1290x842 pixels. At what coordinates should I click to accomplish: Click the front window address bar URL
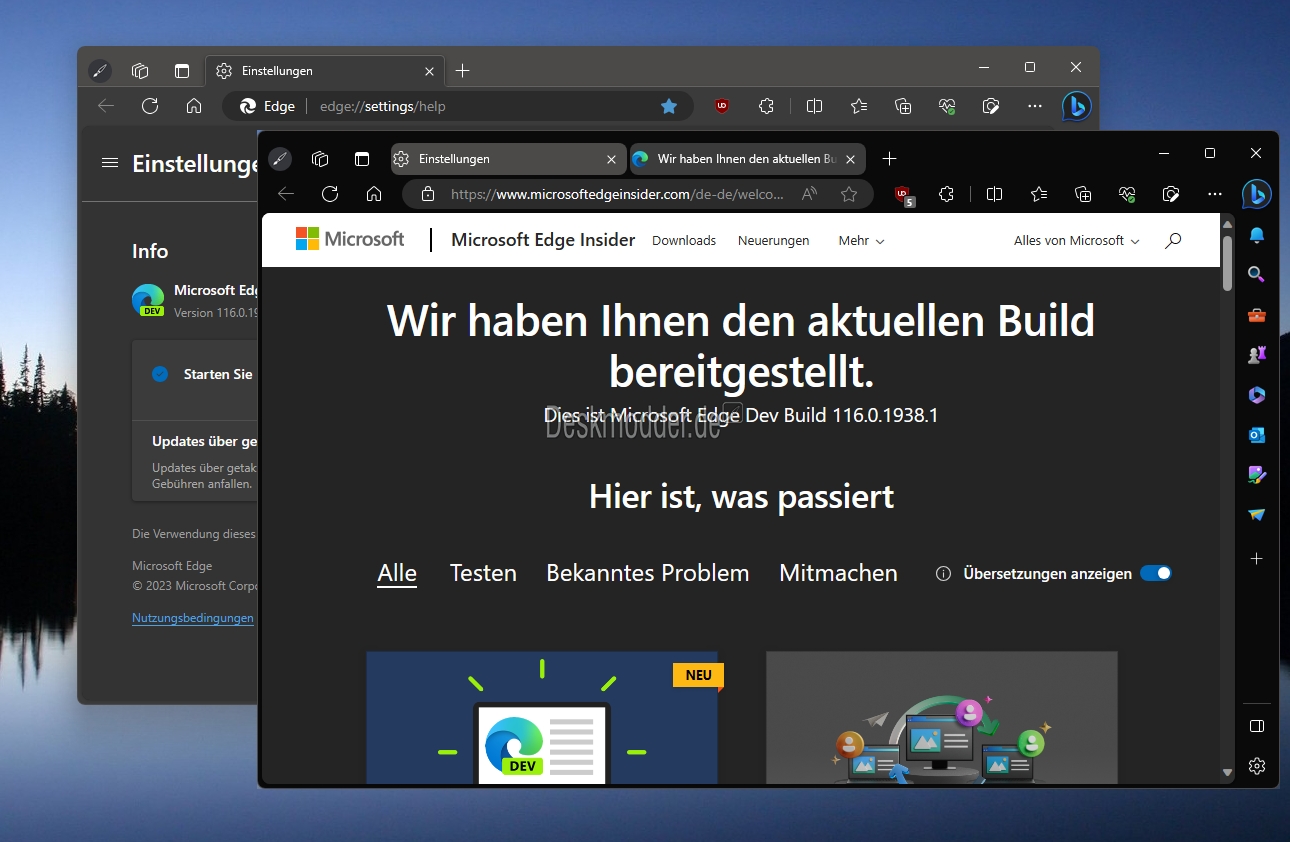(617, 194)
